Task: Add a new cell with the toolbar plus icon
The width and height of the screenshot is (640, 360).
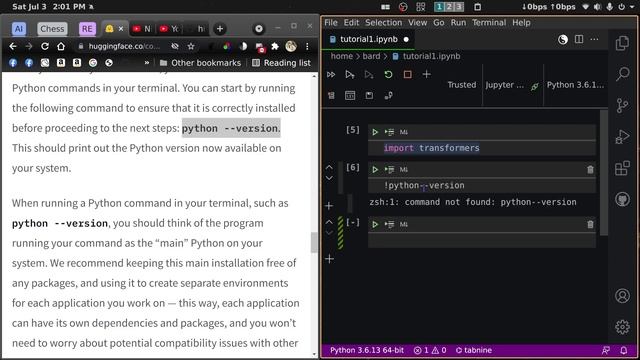Action: pyautogui.click(x=427, y=75)
